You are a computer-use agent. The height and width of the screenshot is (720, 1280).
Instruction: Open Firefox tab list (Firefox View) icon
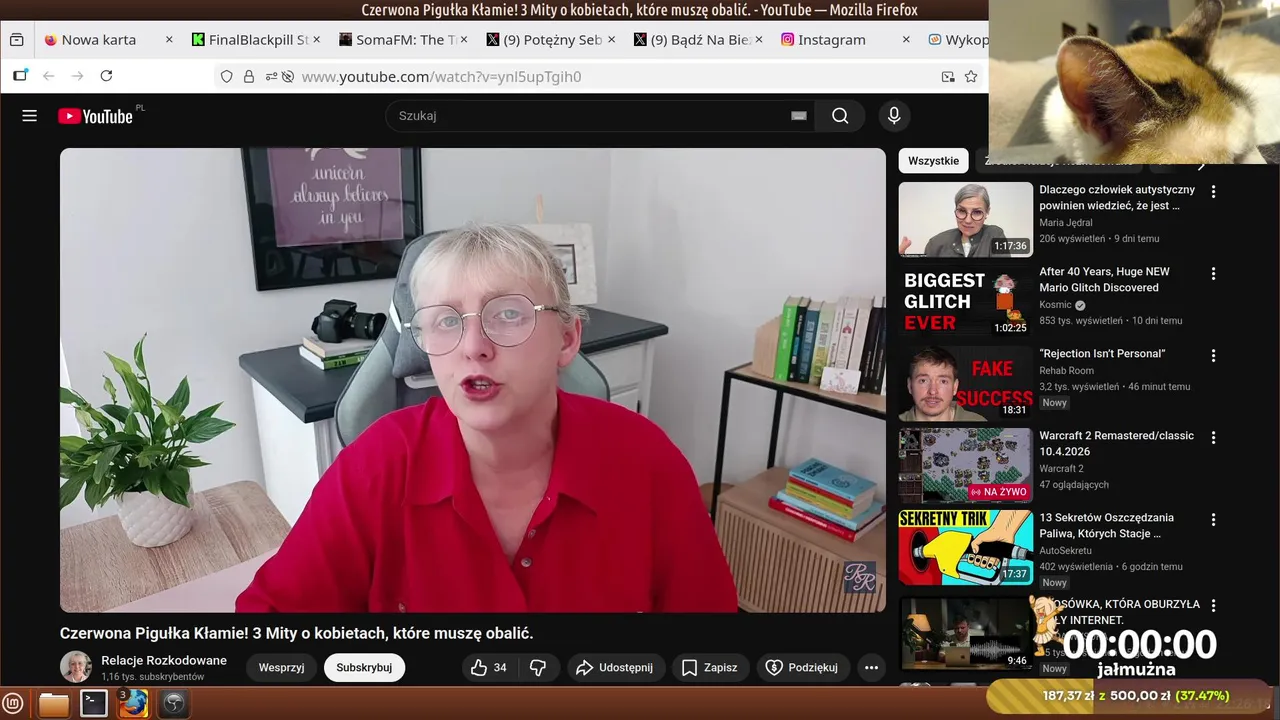[x=17, y=40]
